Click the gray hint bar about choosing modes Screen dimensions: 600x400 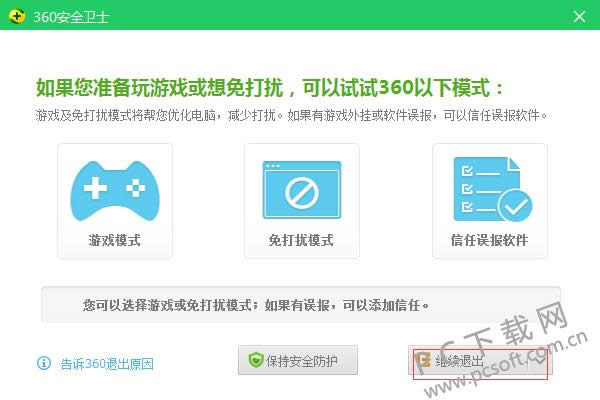[x=300, y=304]
